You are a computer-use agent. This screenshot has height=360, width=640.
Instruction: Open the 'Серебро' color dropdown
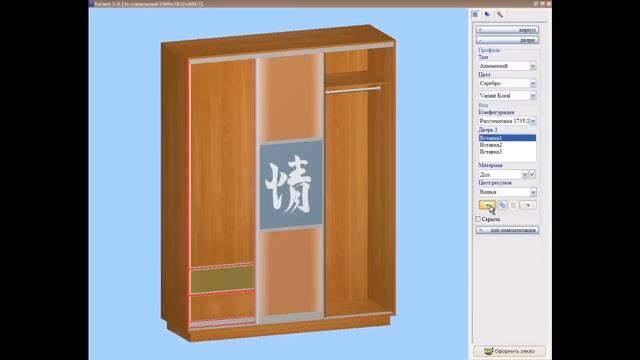coord(533,83)
